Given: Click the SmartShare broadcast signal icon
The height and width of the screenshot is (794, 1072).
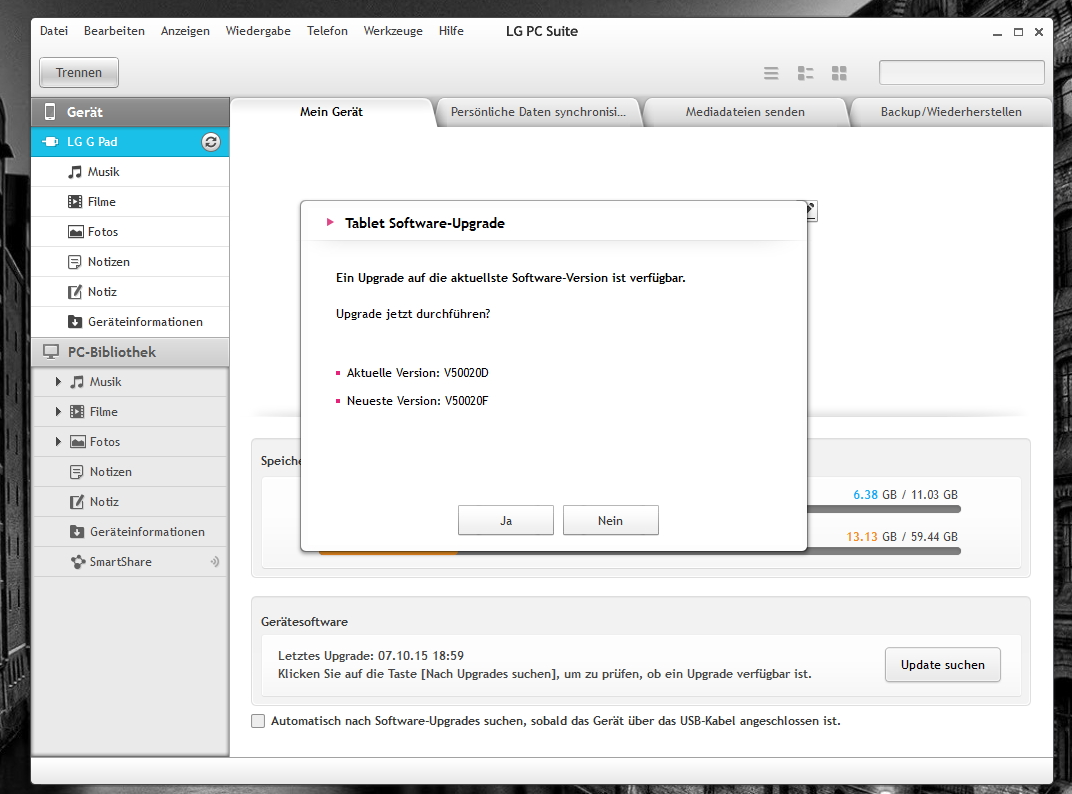Looking at the screenshot, I should 215,562.
